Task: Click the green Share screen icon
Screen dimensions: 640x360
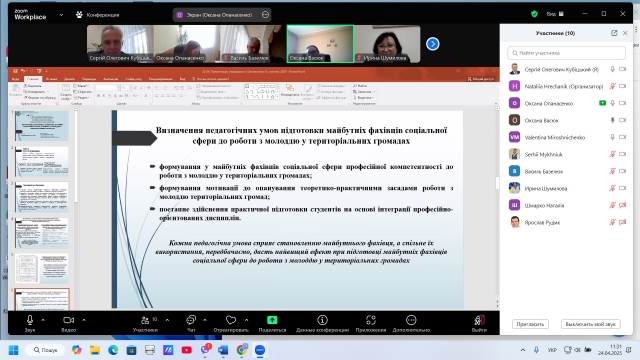Action: [272, 320]
